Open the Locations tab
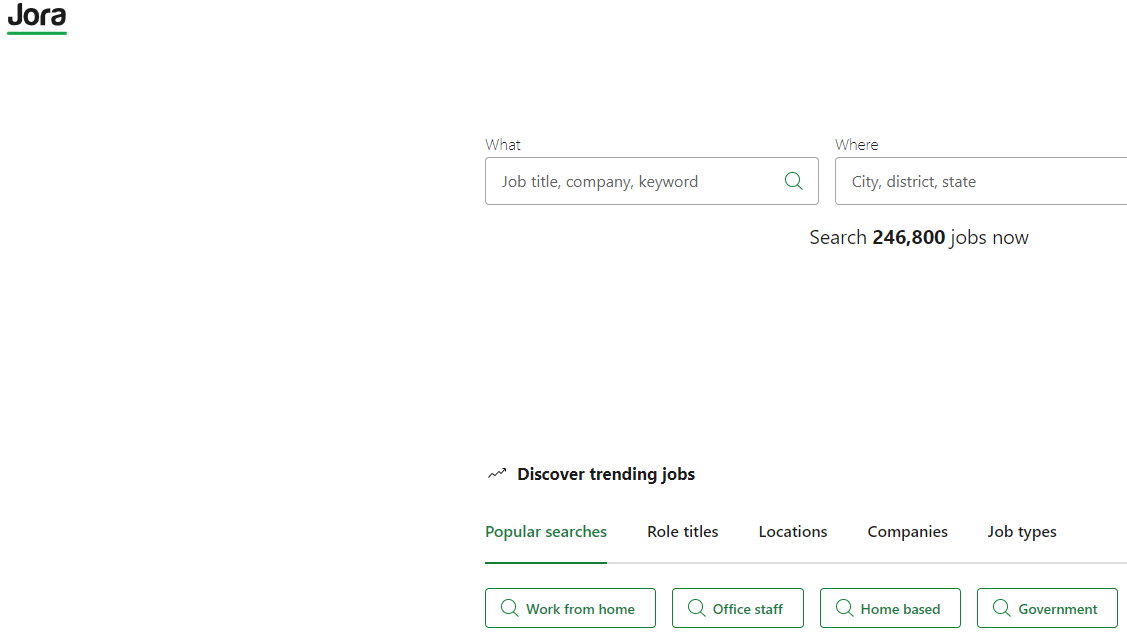Screen dimensions: 1127x637 (793, 532)
